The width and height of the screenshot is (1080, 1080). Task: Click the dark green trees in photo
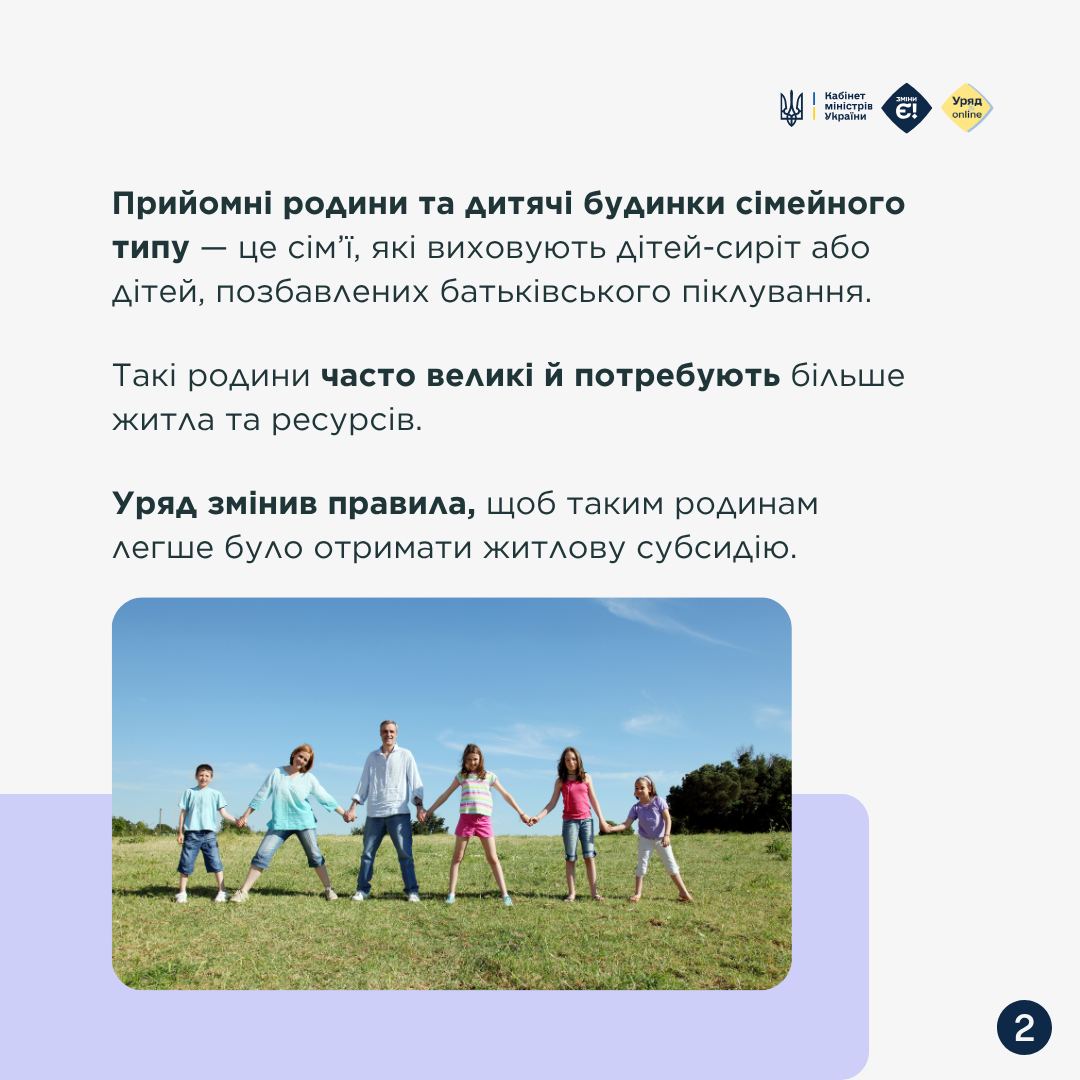pos(735,790)
